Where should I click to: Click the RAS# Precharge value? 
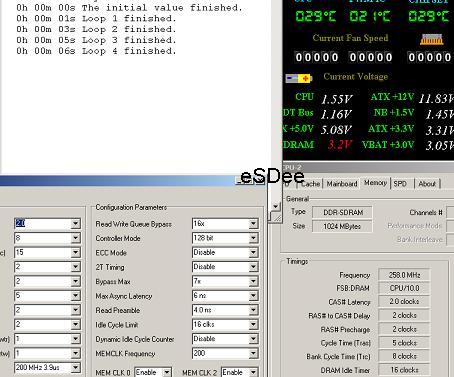(404, 329)
